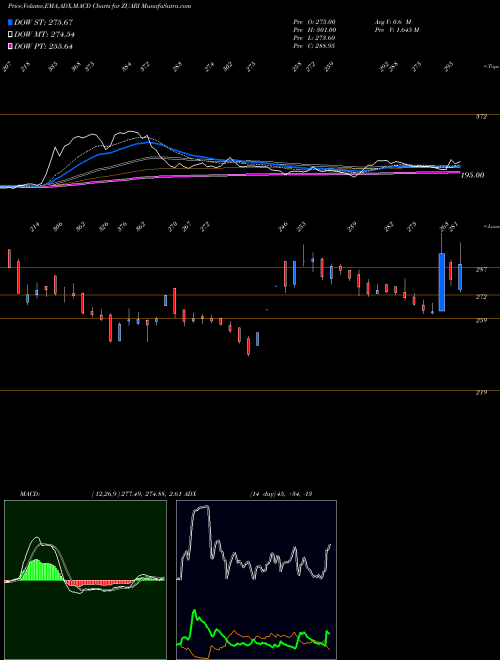
Task: Select the 'DOW PT: 255.64' legend text
Action: (x=43, y=46)
